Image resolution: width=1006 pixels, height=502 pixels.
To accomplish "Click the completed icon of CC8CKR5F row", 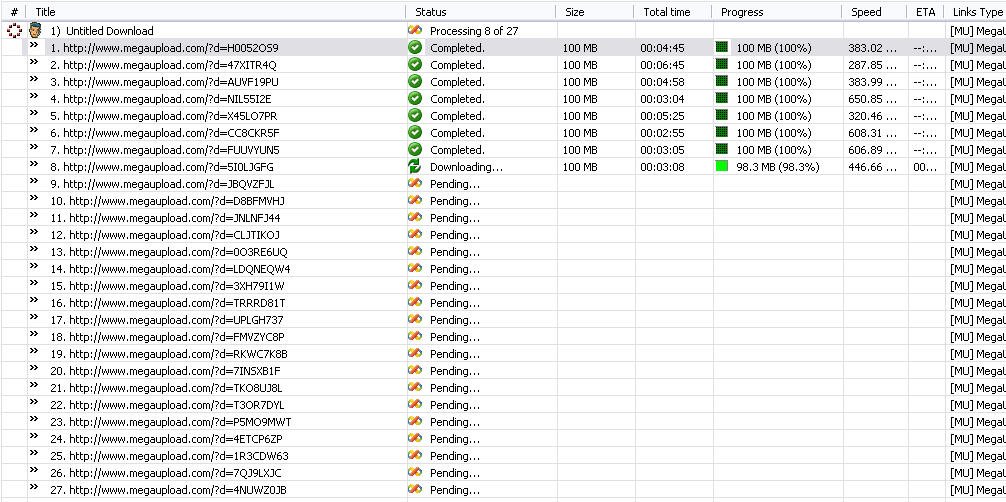I will coord(415,132).
